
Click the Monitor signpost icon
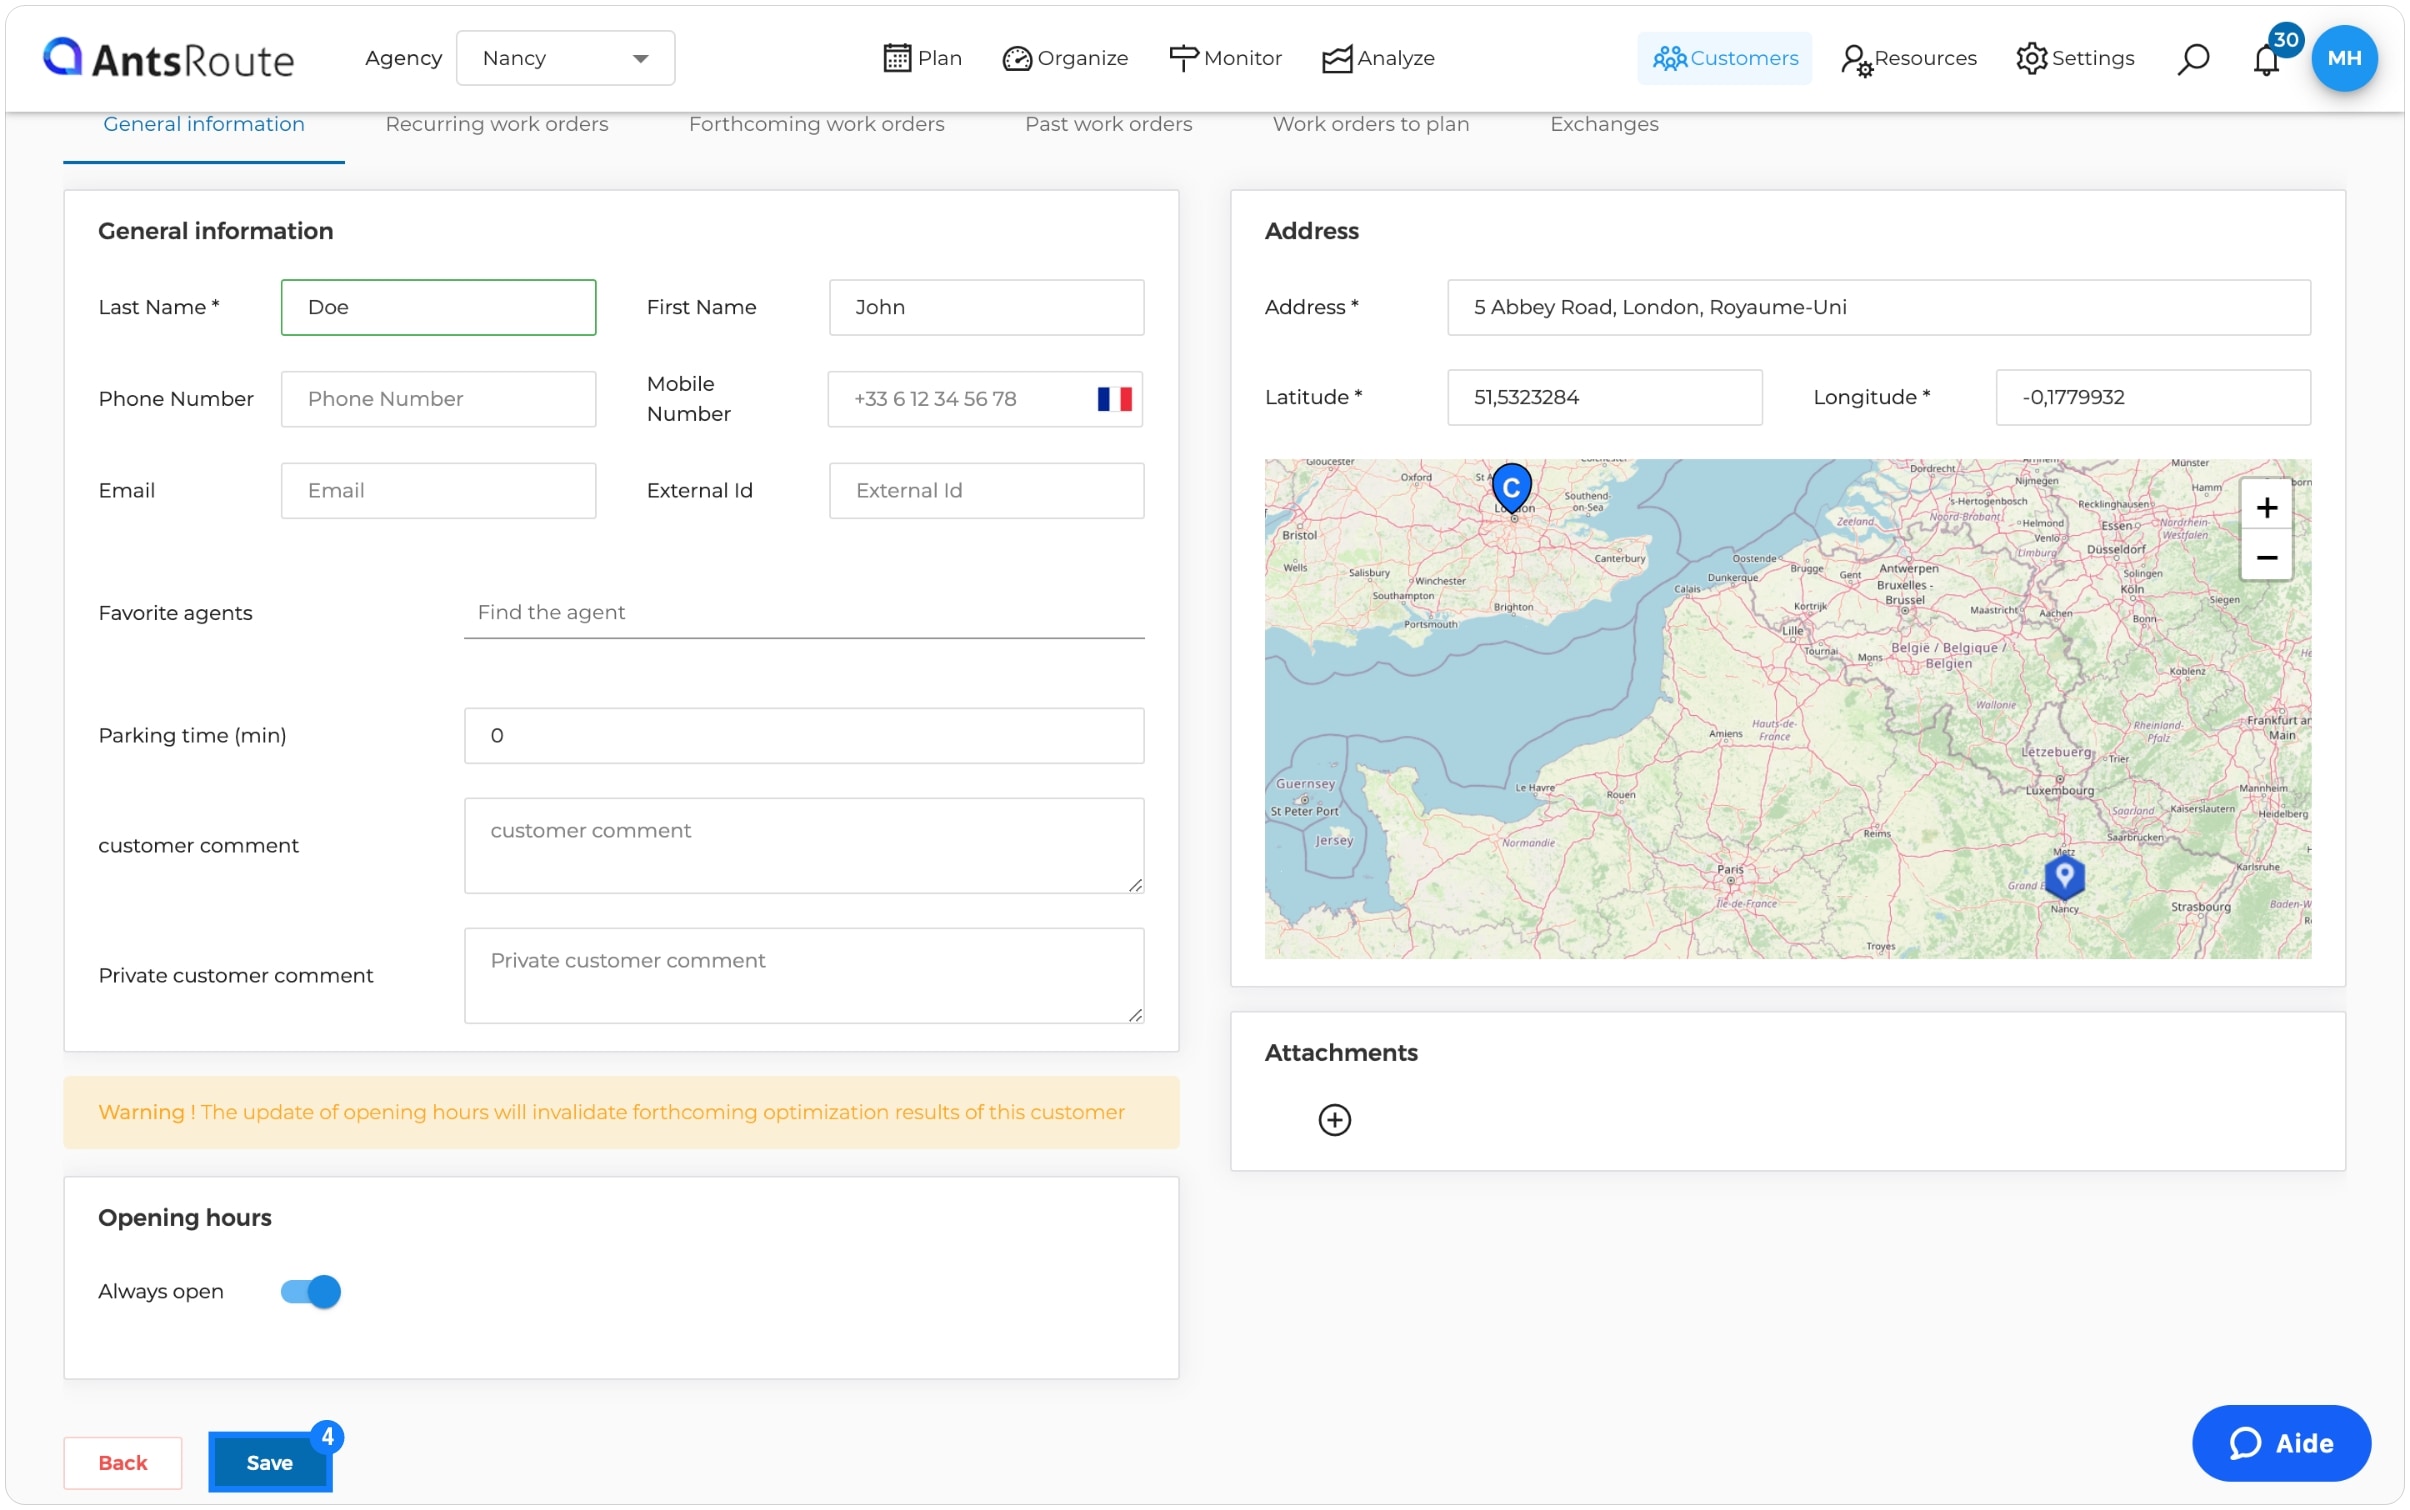pyautogui.click(x=1182, y=58)
